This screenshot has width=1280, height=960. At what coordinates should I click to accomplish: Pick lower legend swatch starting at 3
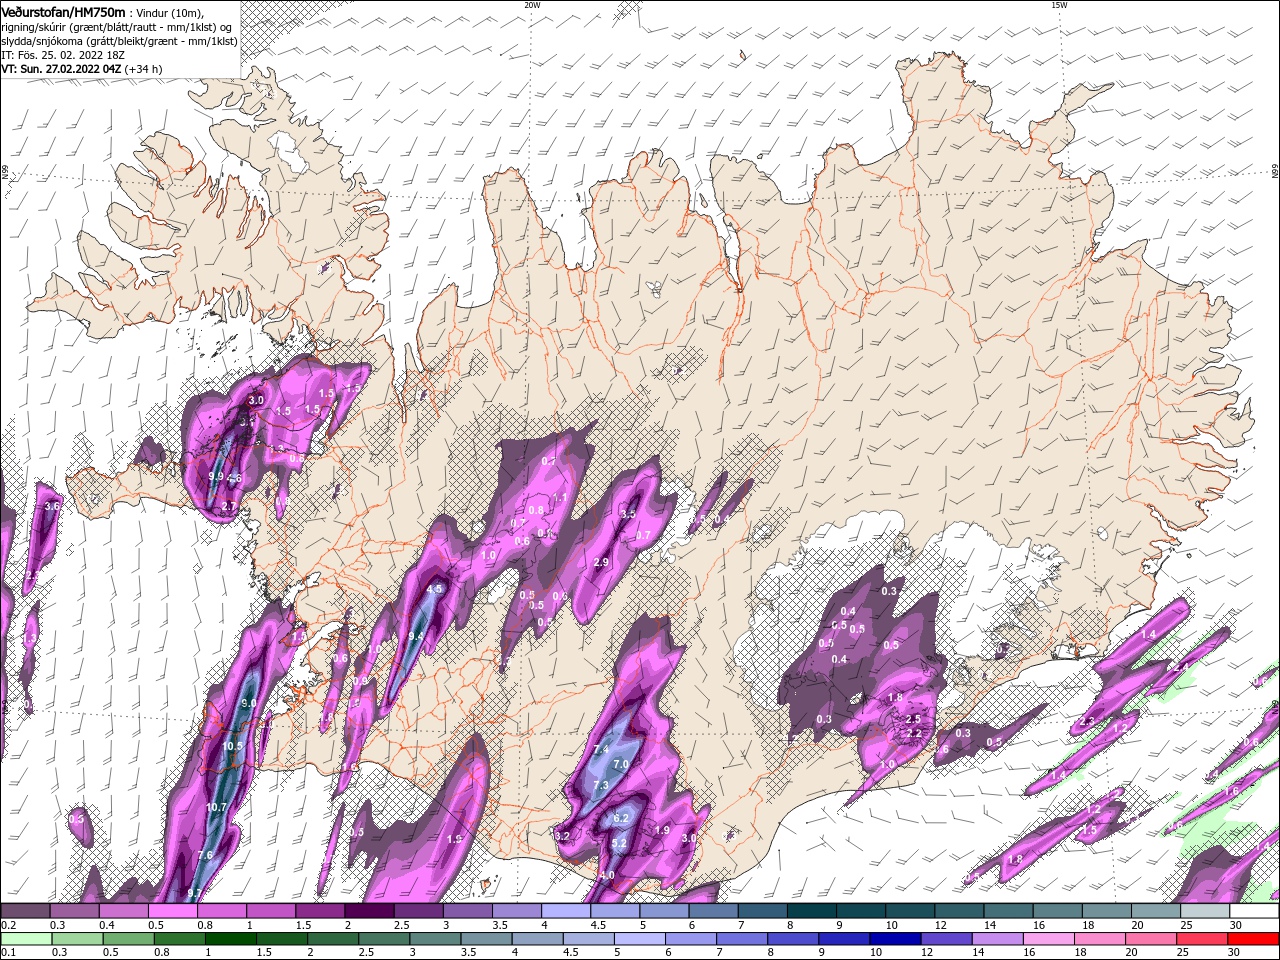click(x=435, y=938)
